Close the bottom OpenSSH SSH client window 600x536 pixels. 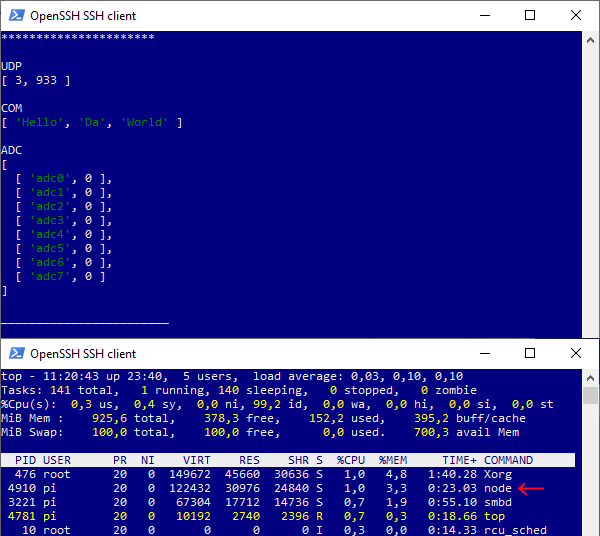click(x=576, y=353)
